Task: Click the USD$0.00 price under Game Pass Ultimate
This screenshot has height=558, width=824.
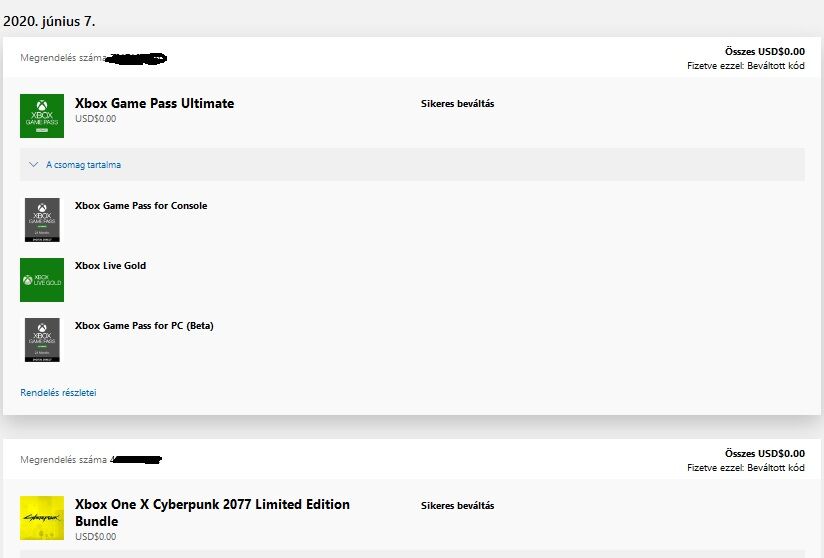Action: click(x=95, y=119)
